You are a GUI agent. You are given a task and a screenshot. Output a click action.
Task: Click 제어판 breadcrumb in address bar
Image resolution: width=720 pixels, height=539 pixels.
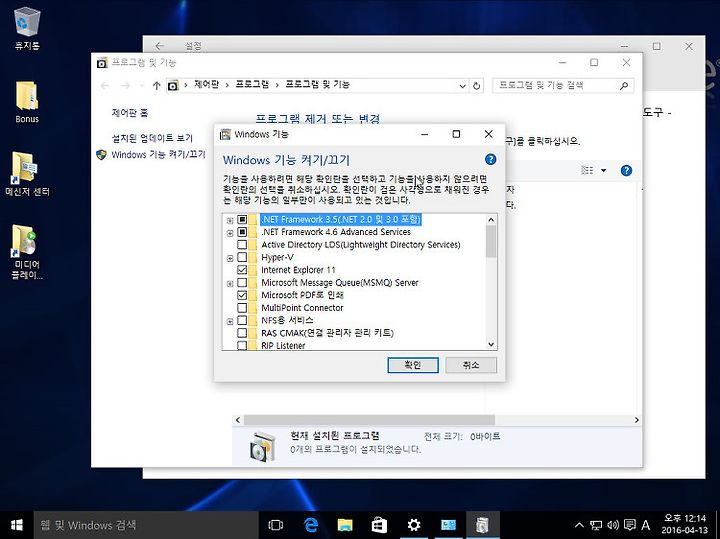[x=206, y=84]
